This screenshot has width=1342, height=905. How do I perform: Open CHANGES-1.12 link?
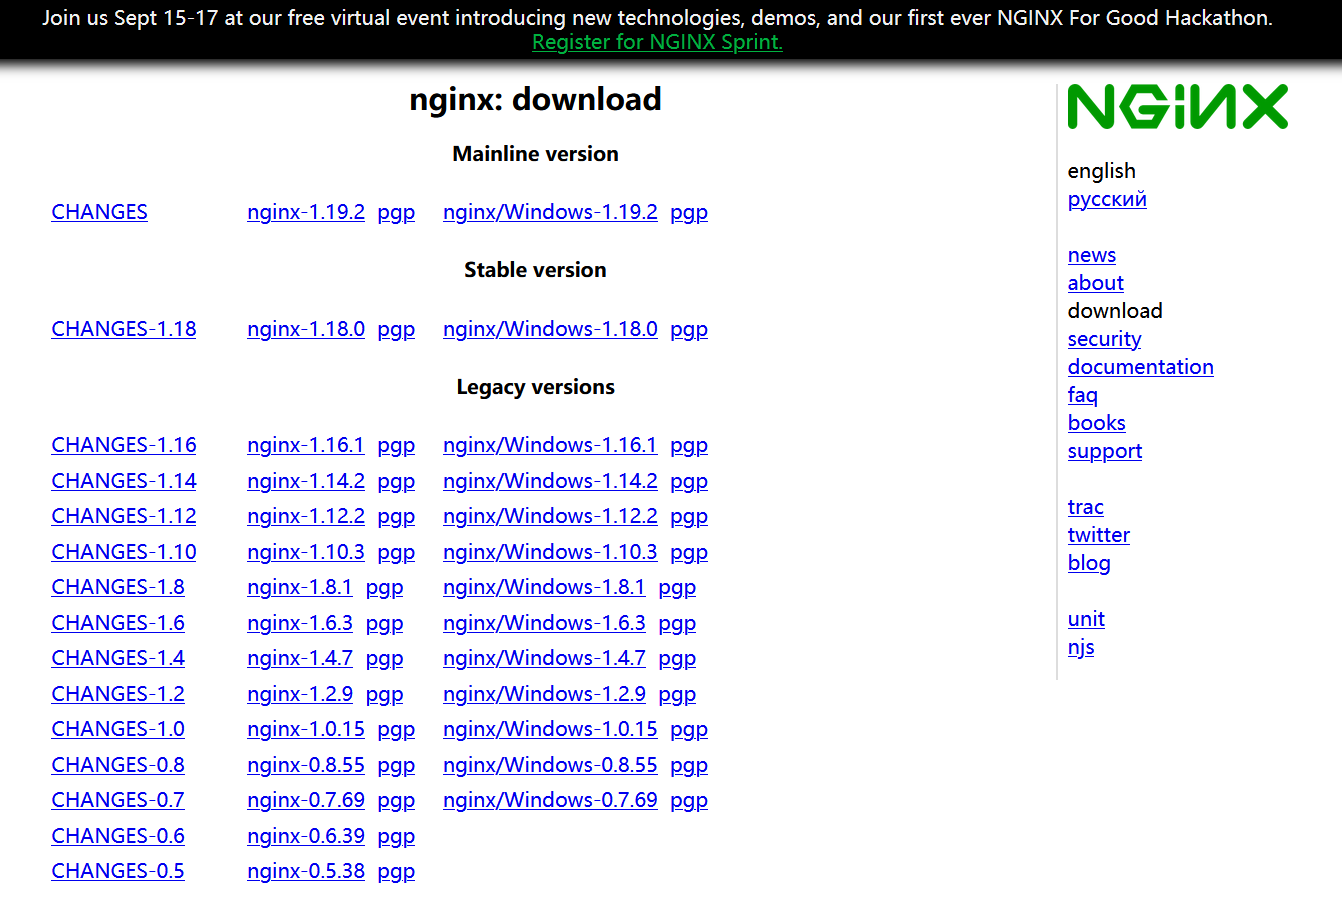click(124, 516)
